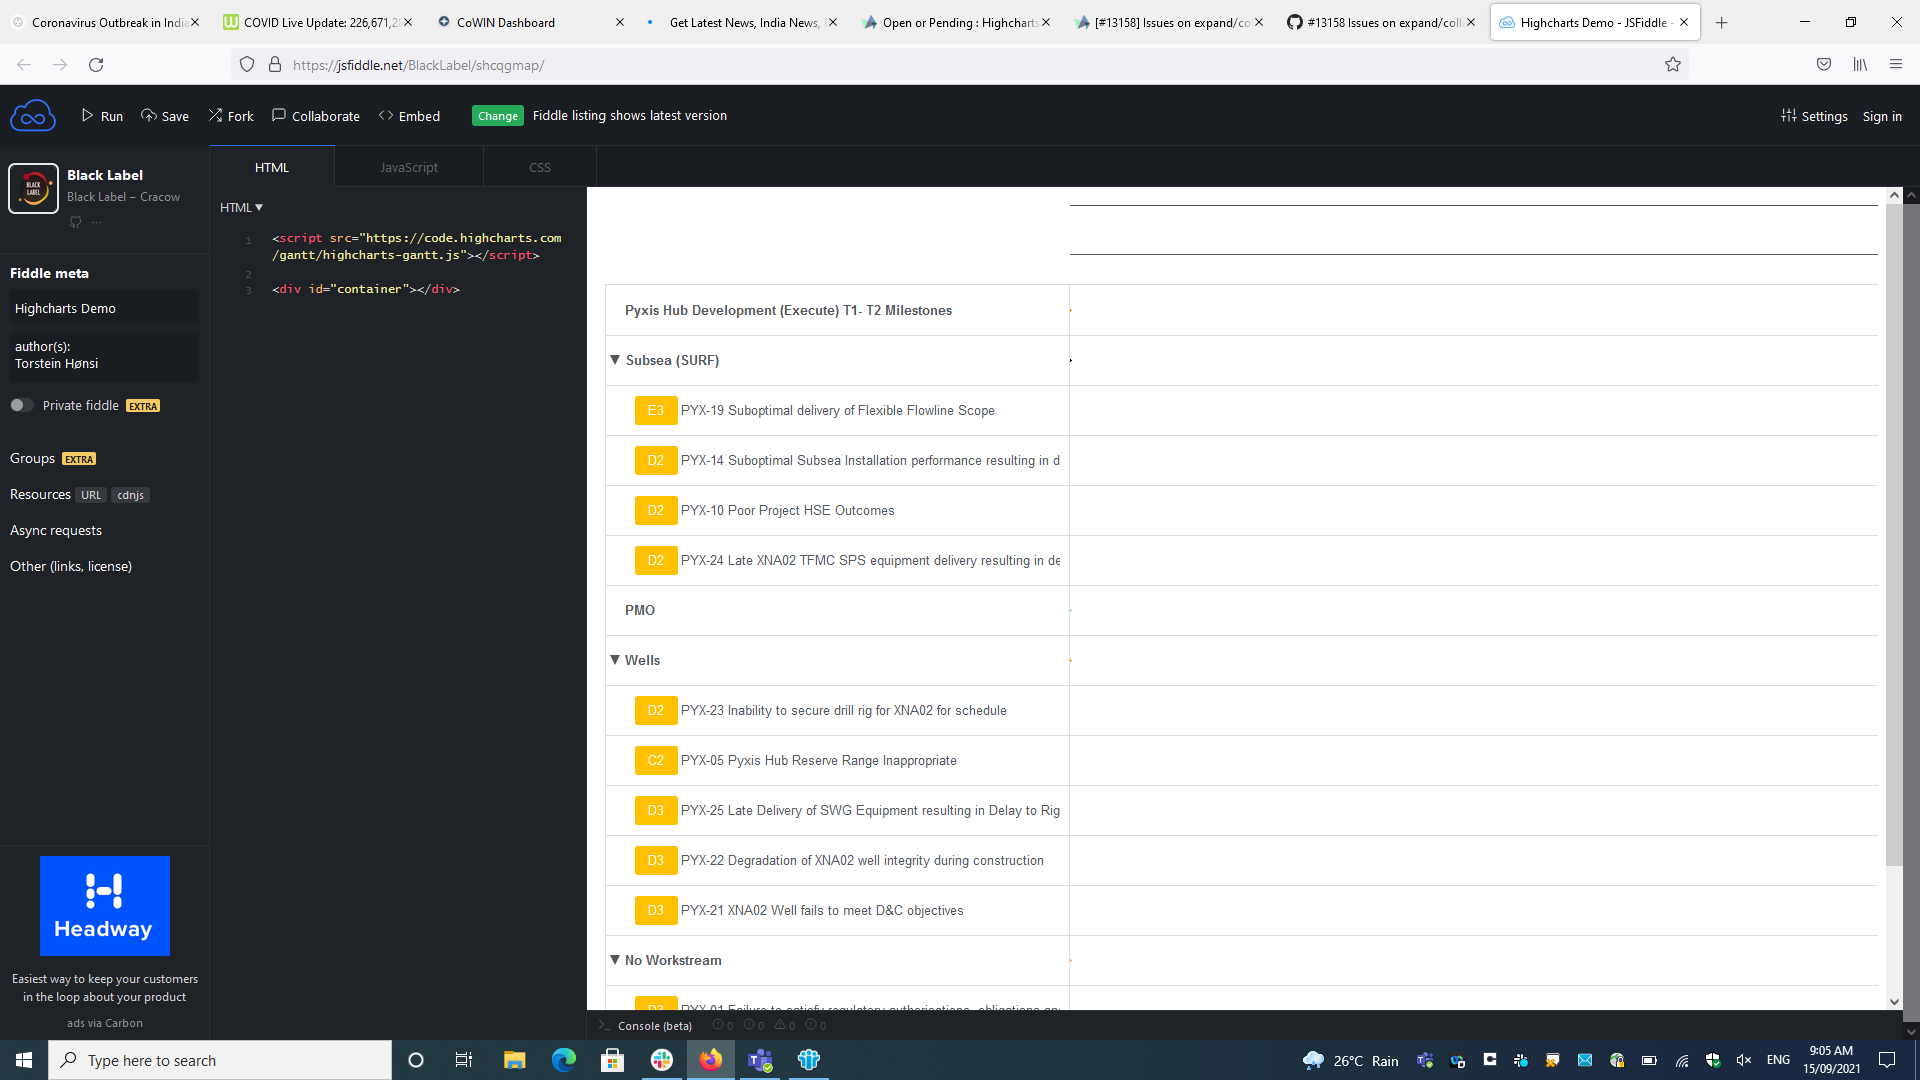The width and height of the screenshot is (1920, 1080).
Task: Switch to the CSS tab
Action: [539, 167]
